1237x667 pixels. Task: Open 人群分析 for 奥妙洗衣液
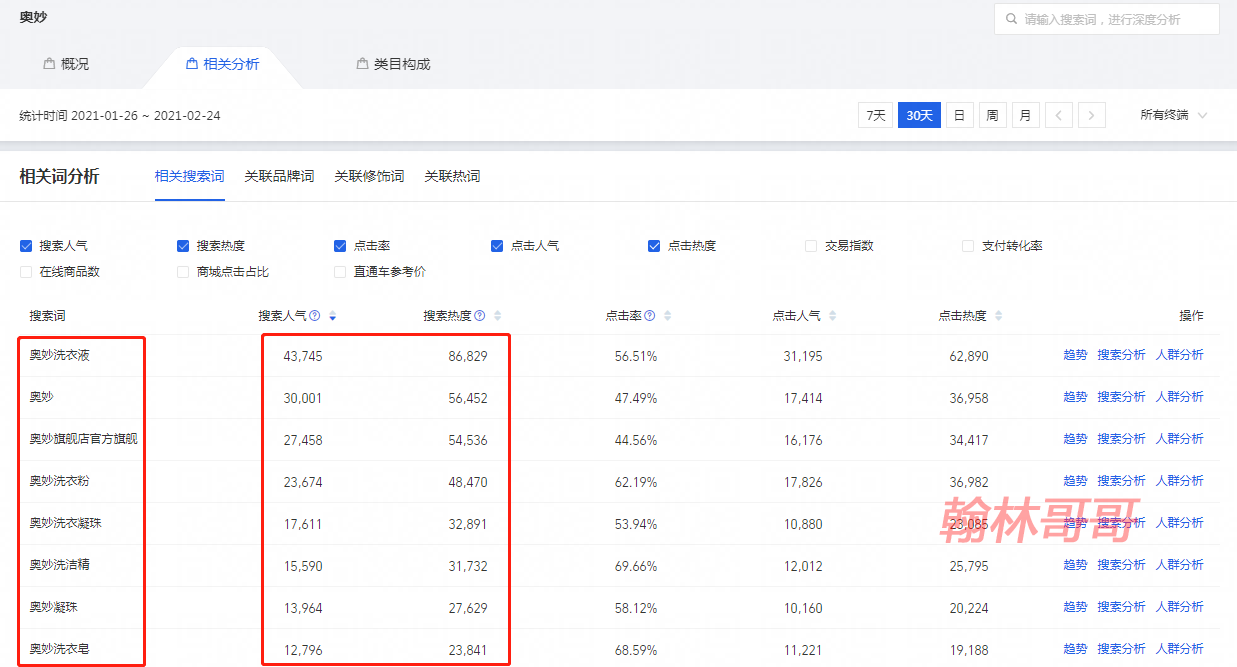pos(1179,355)
